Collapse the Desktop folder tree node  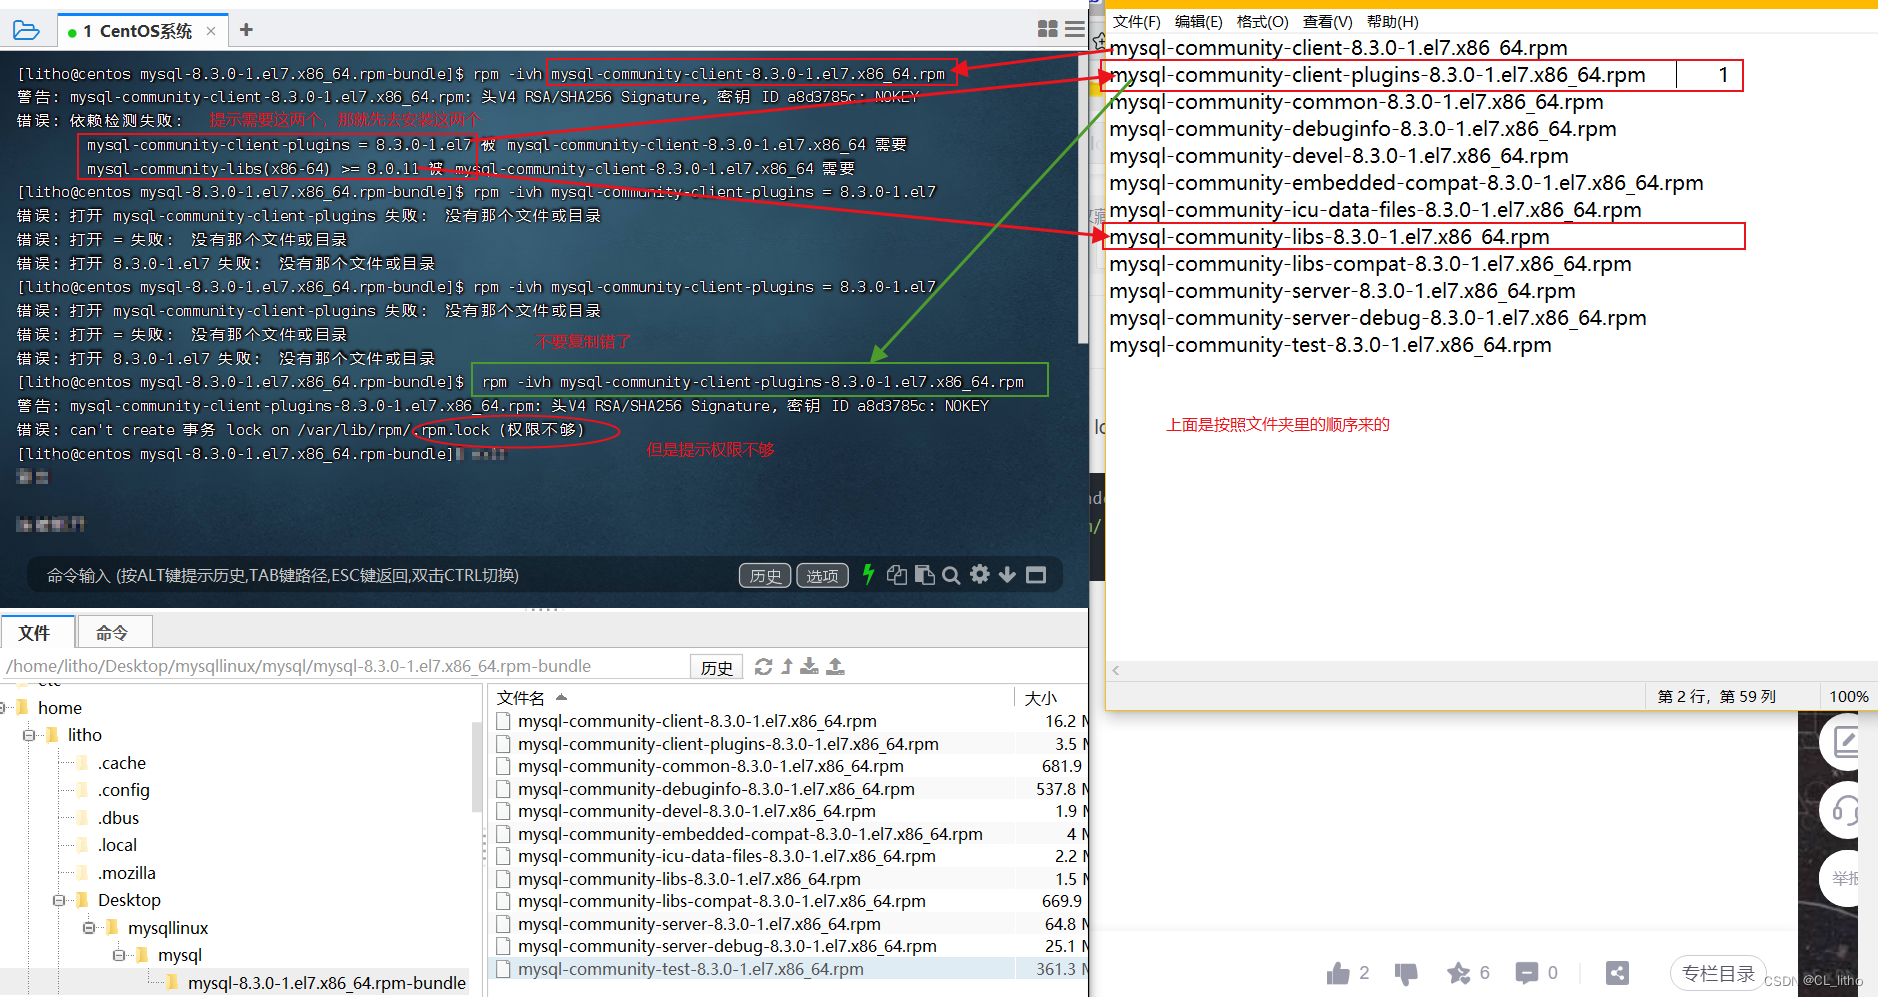[x=59, y=900]
